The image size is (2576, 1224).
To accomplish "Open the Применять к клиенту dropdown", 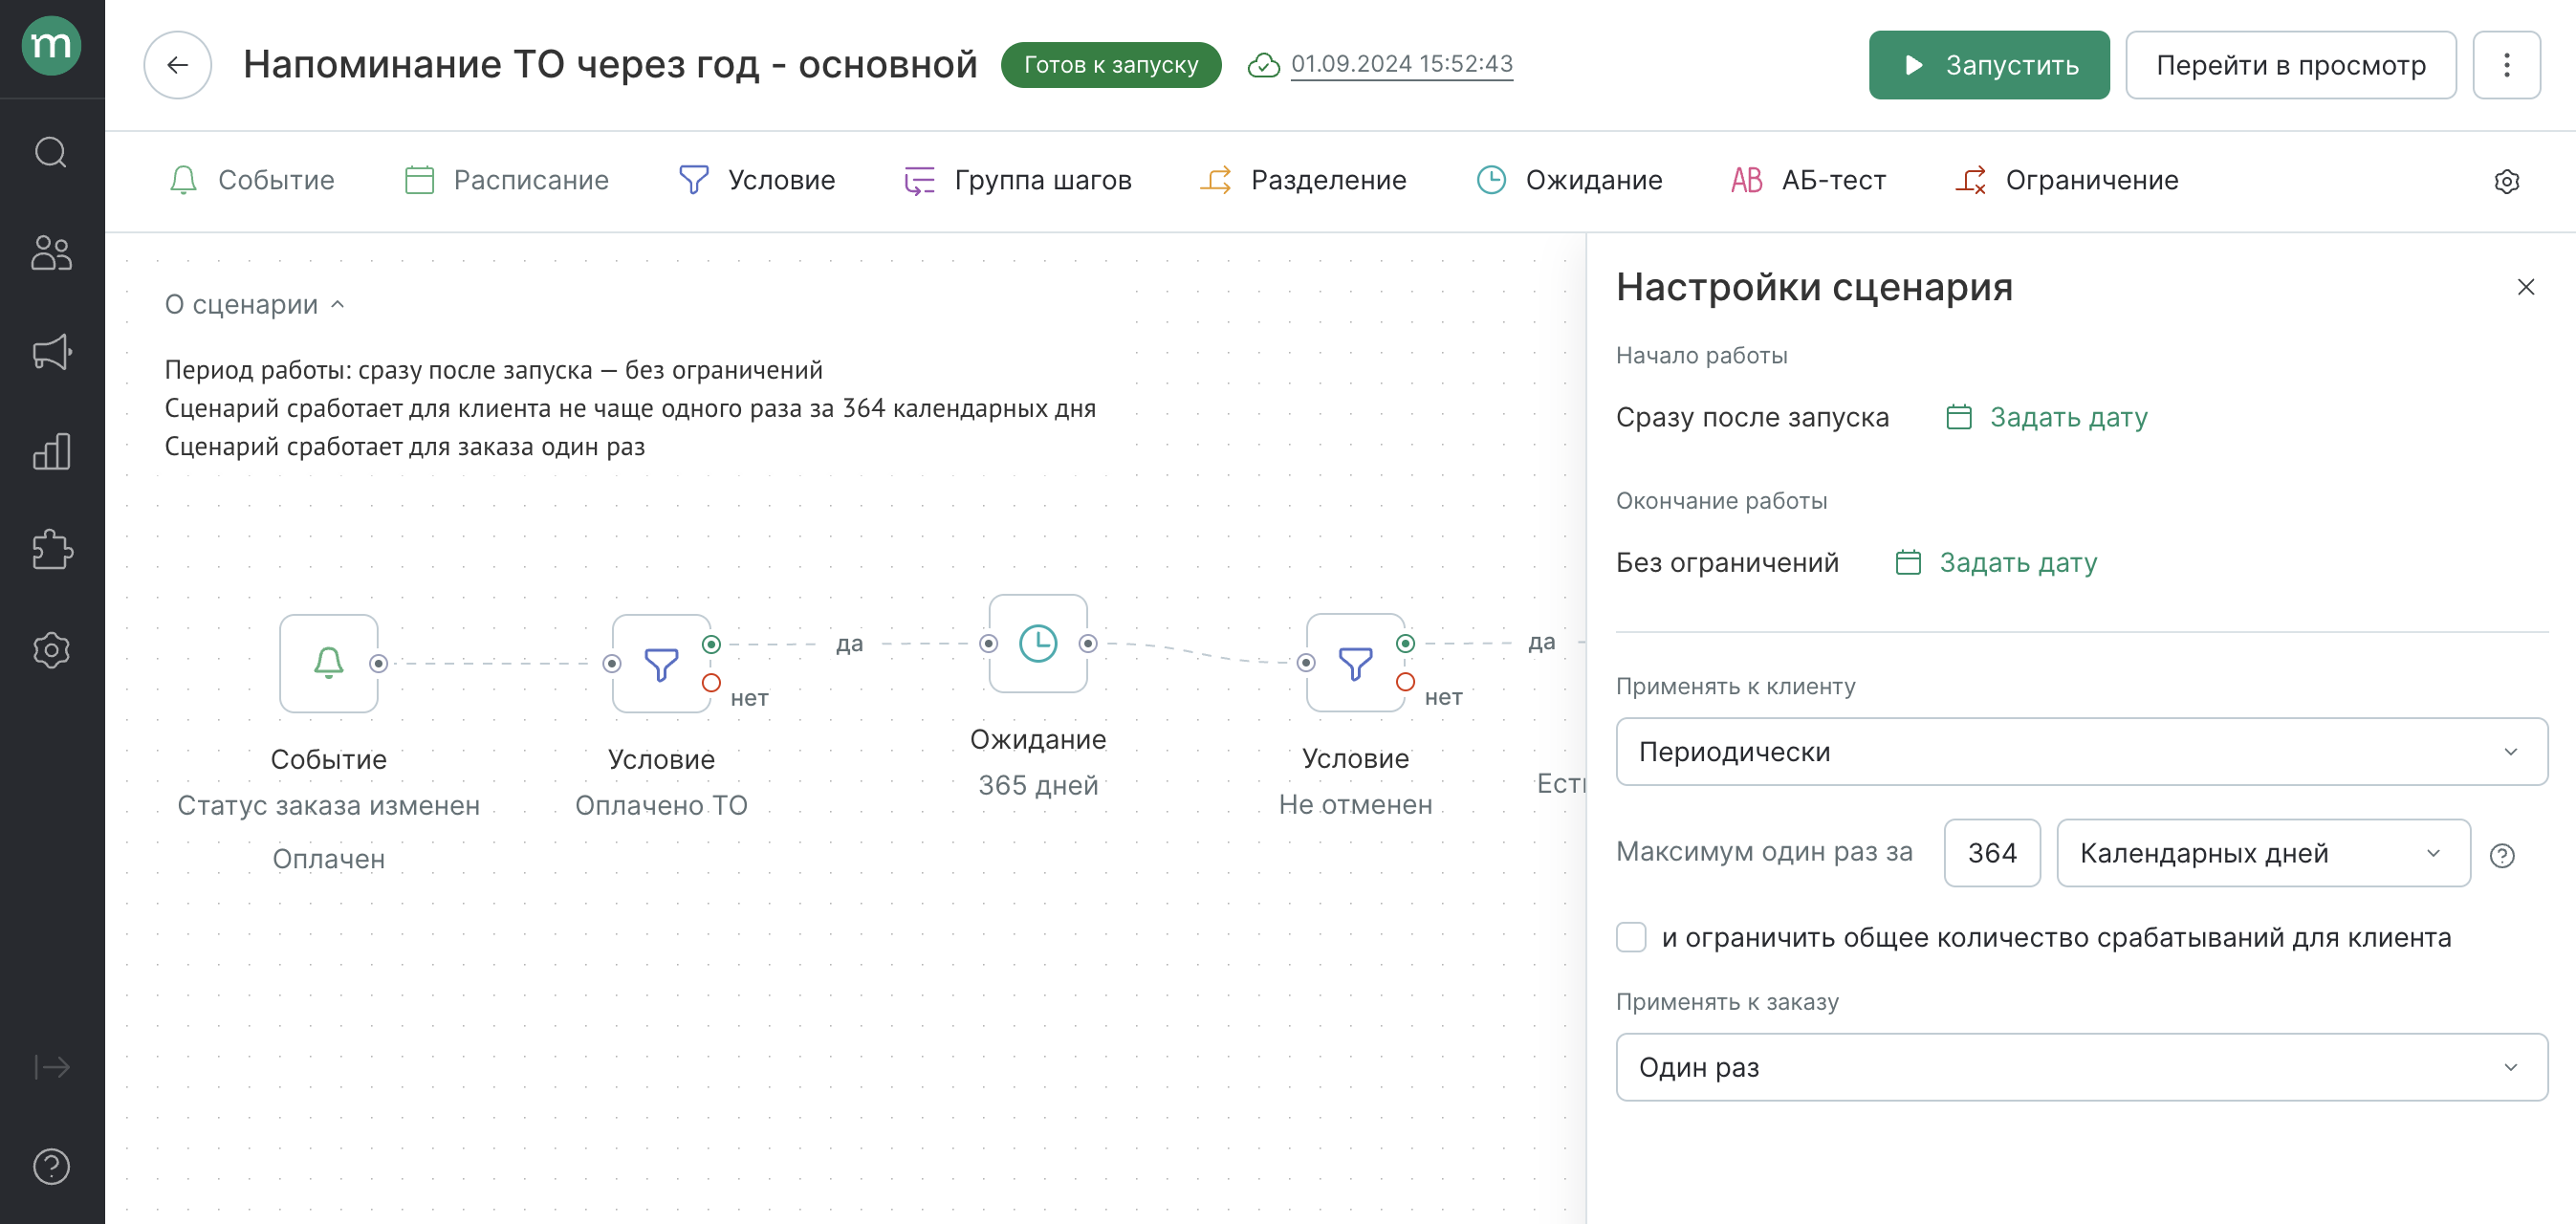I will click(2081, 751).
